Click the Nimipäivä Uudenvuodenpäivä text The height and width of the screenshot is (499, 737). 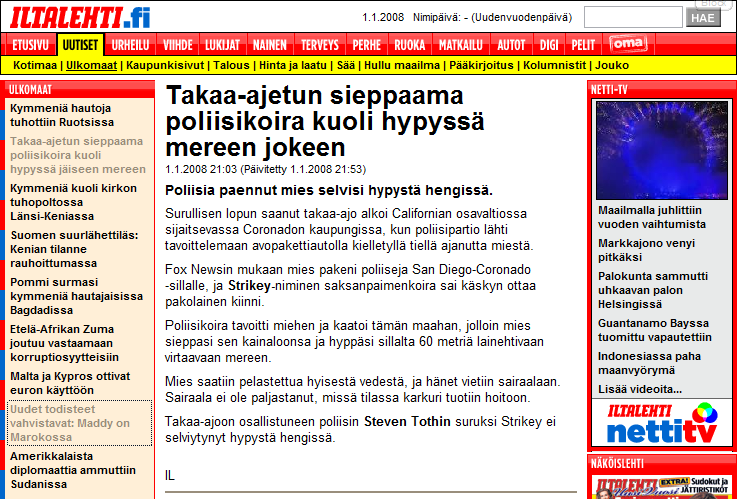tap(493, 18)
